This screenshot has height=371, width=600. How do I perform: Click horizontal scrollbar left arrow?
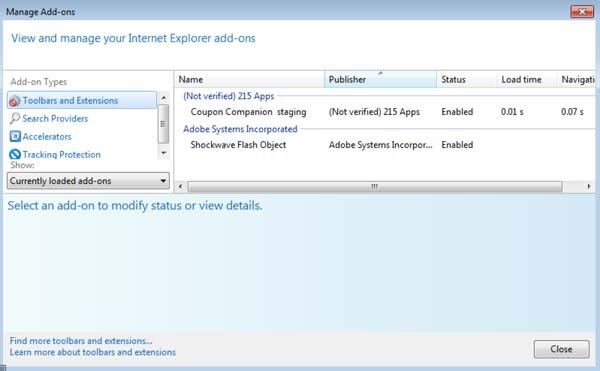click(x=181, y=187)
